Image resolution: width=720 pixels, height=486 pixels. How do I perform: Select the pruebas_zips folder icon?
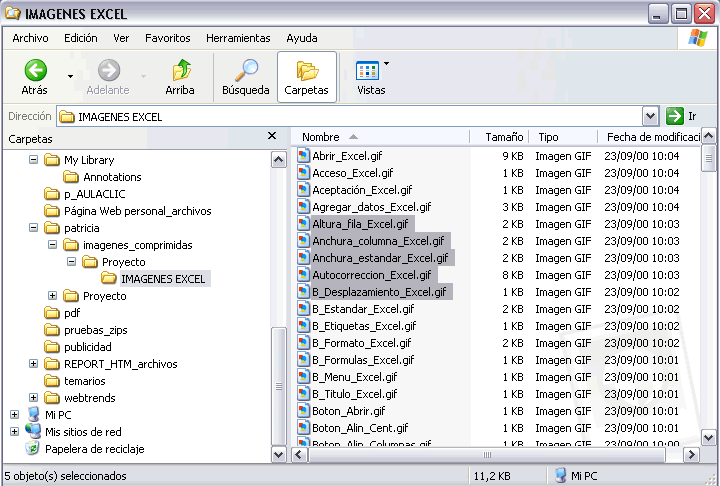pos(52,330)
